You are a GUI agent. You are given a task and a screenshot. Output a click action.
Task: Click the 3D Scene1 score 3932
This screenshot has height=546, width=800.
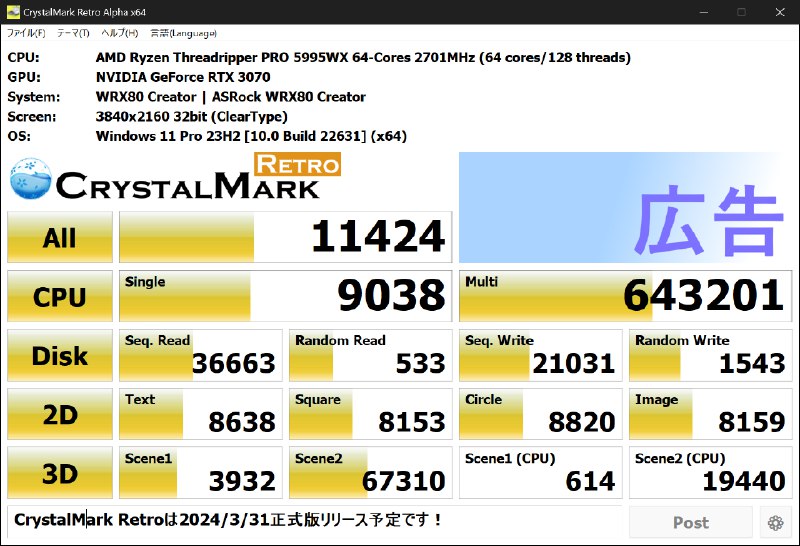[x=201, y=473]
